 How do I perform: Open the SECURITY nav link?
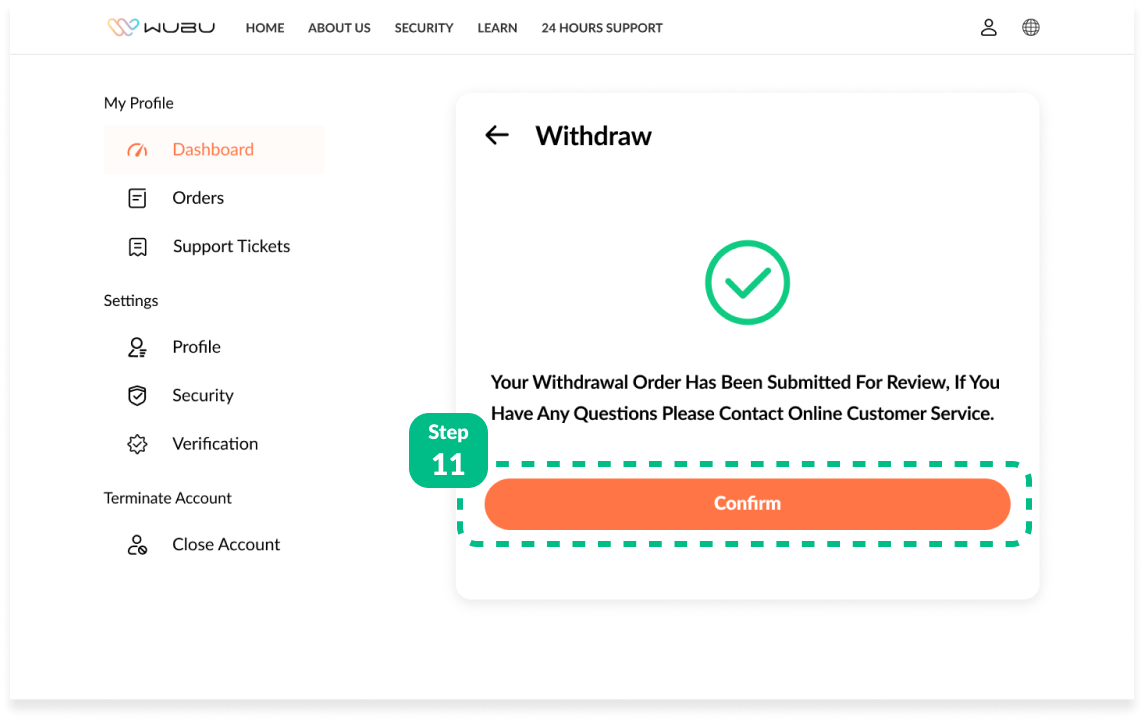click(x=424, y=28)
